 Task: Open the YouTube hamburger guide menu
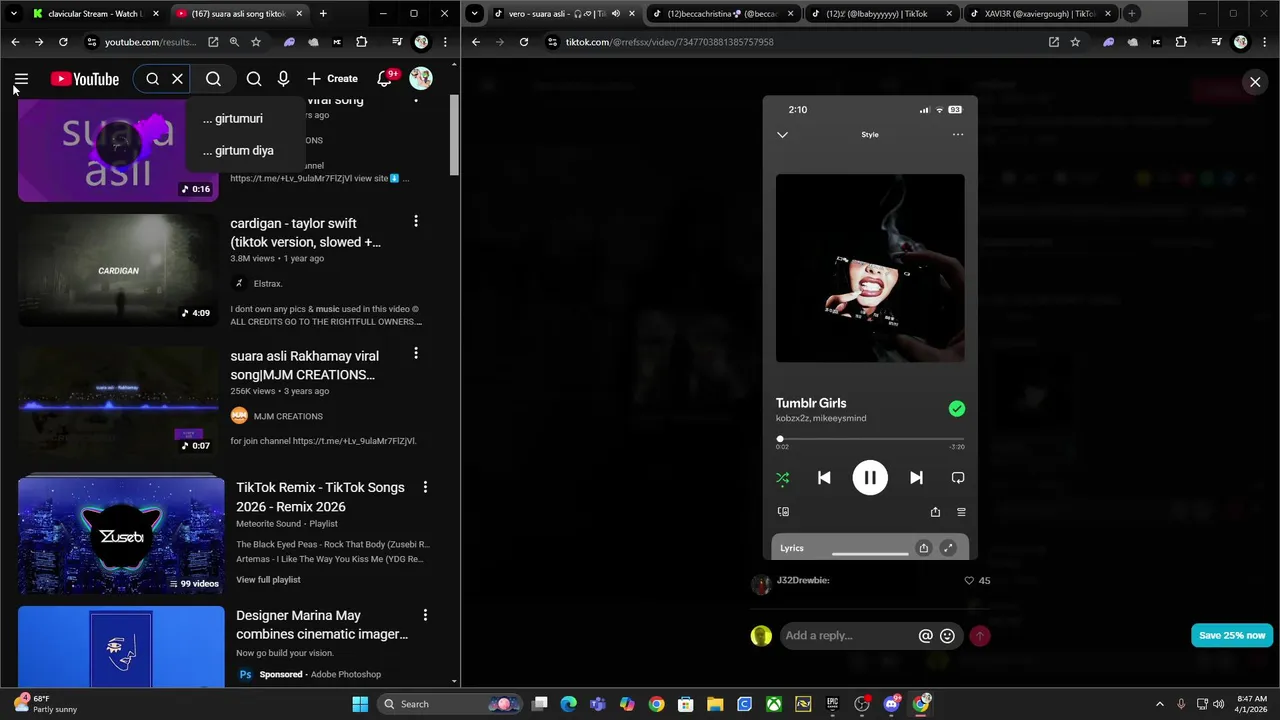[21, 79]
